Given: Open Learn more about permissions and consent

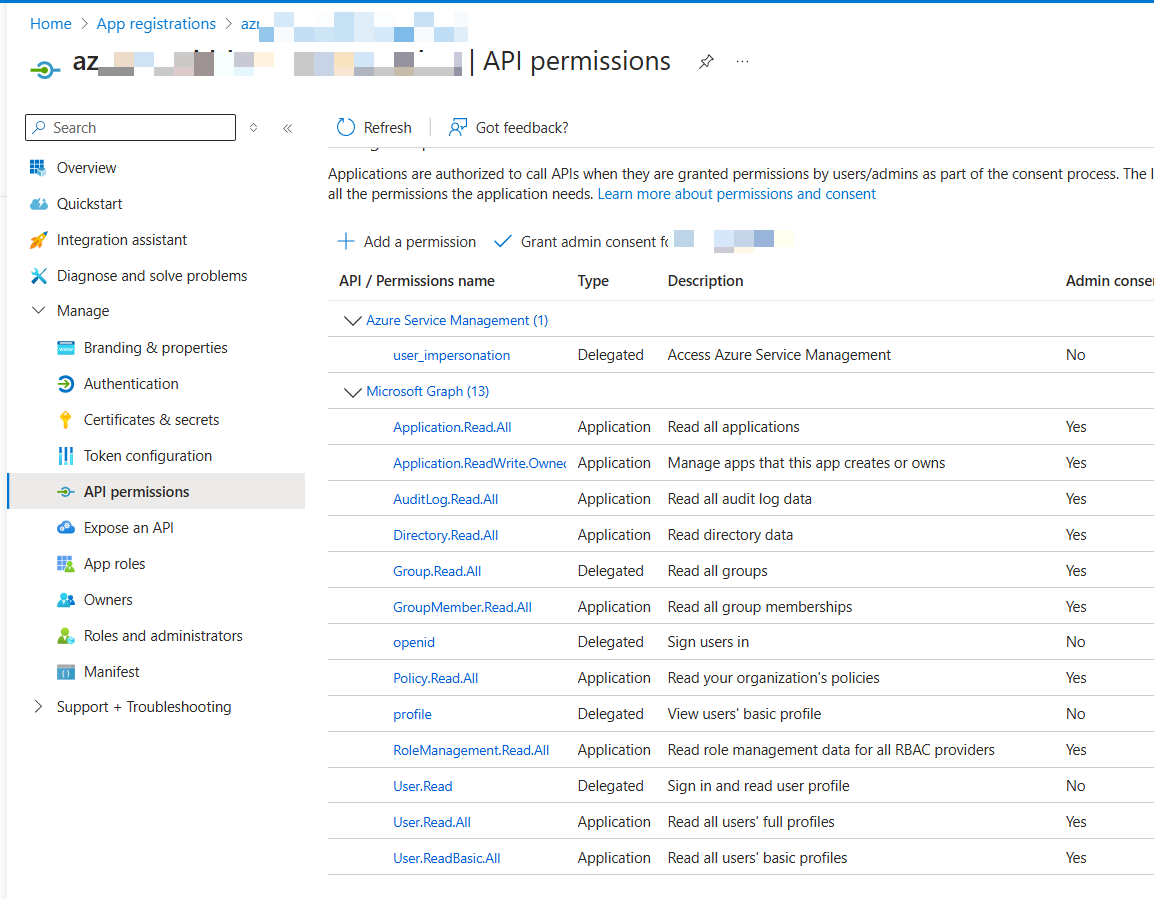Looking at the screenshot, I should (736, 193).
